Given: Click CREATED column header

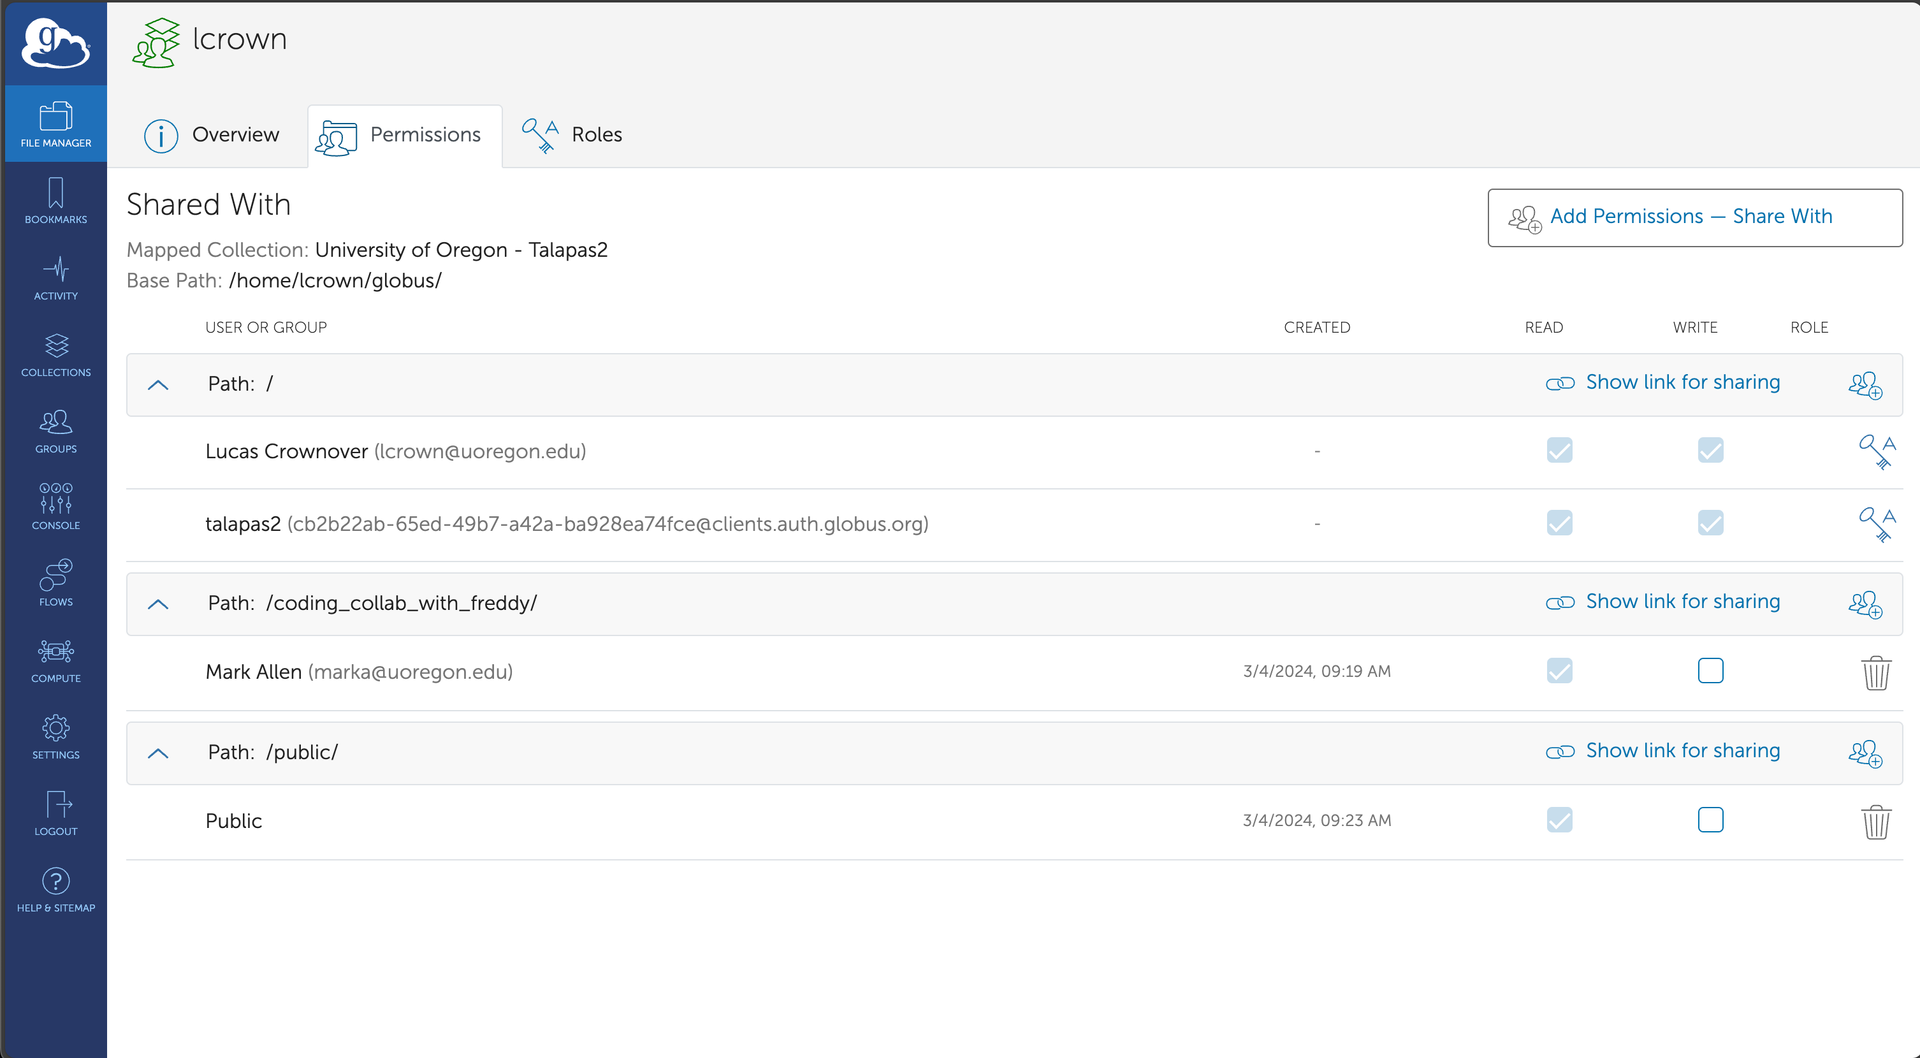Looking at the screenshot, I should click(x=1316, y=328).
